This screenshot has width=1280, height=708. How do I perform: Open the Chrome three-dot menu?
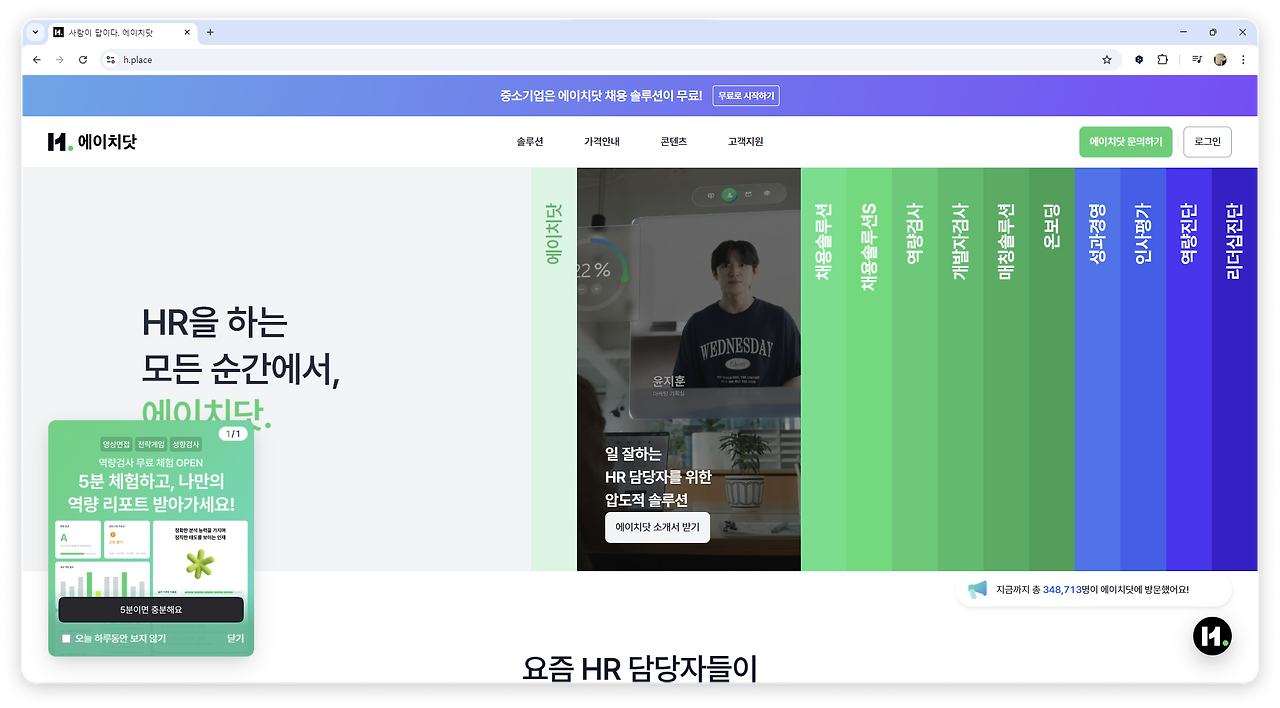tap(1243, 59)
